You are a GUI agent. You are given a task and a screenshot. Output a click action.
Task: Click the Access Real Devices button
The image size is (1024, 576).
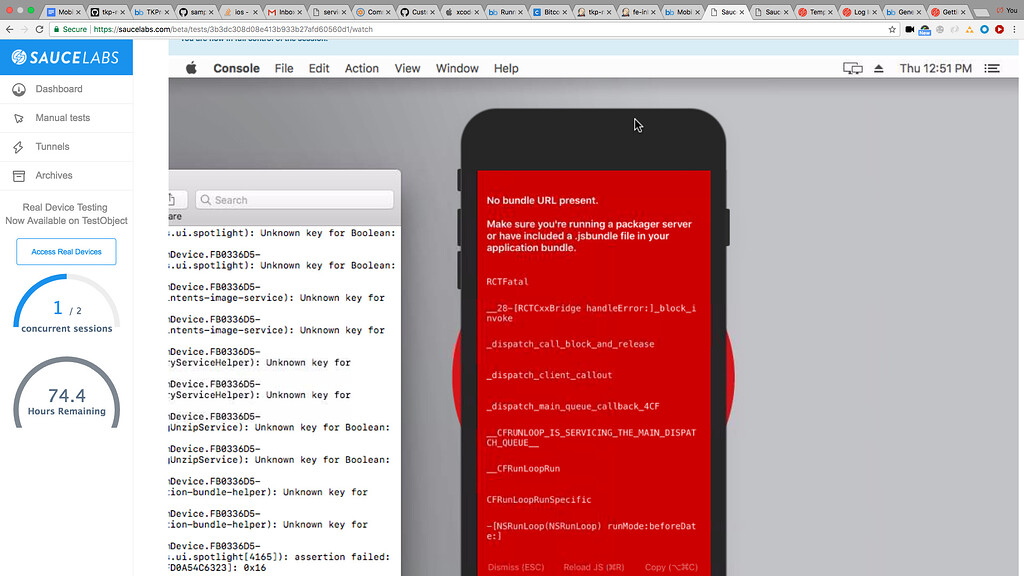(66, 251)
